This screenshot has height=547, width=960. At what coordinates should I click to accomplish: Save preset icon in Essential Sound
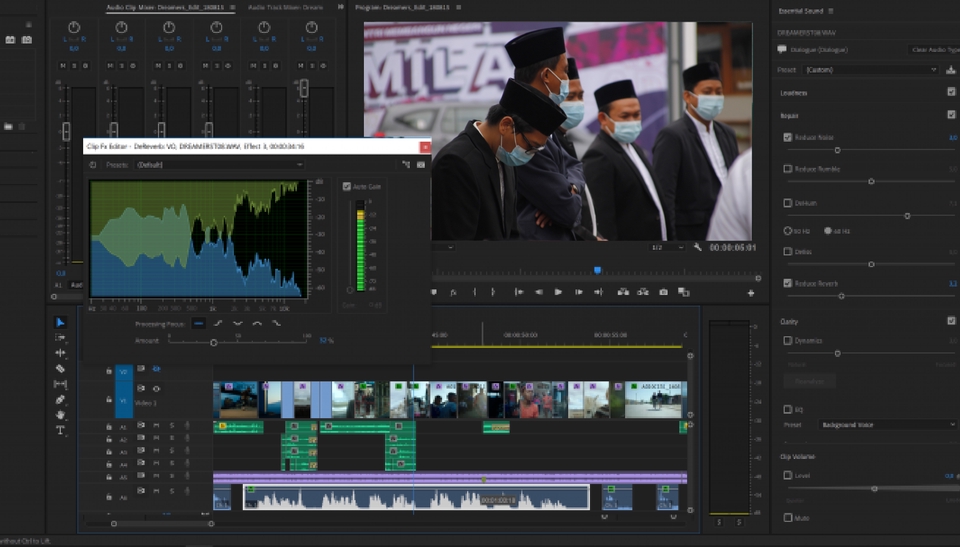click(951, 70)
